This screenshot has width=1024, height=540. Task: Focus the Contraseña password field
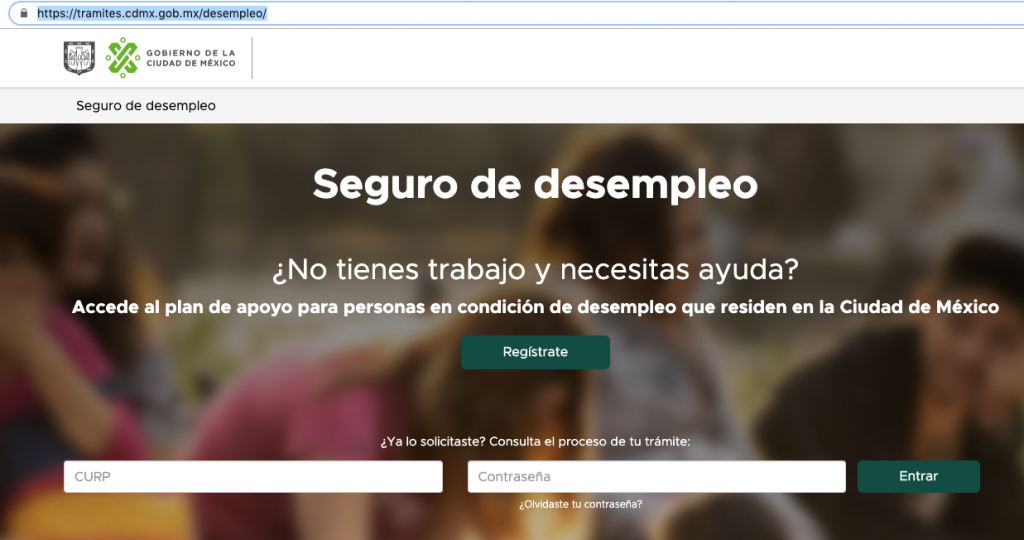tap(656, 477)
